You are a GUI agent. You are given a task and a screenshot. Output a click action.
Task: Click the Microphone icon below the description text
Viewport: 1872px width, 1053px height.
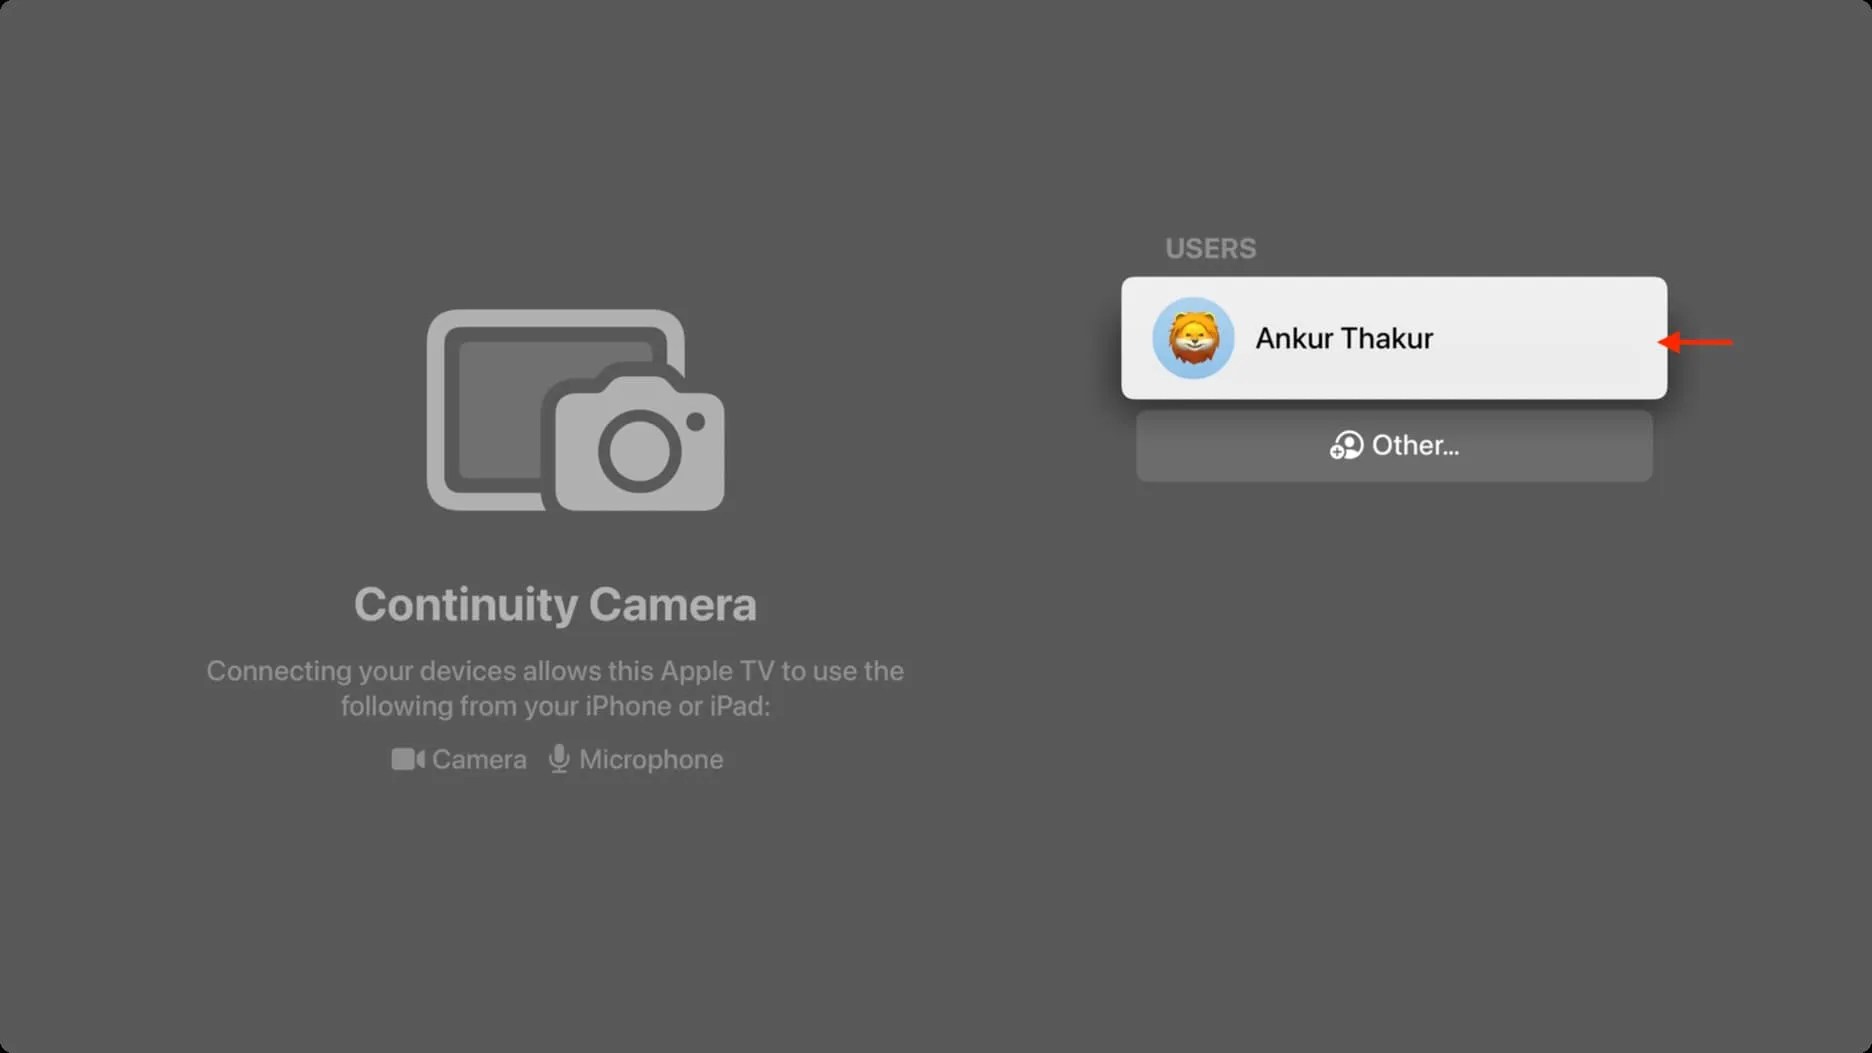point(558,759)
